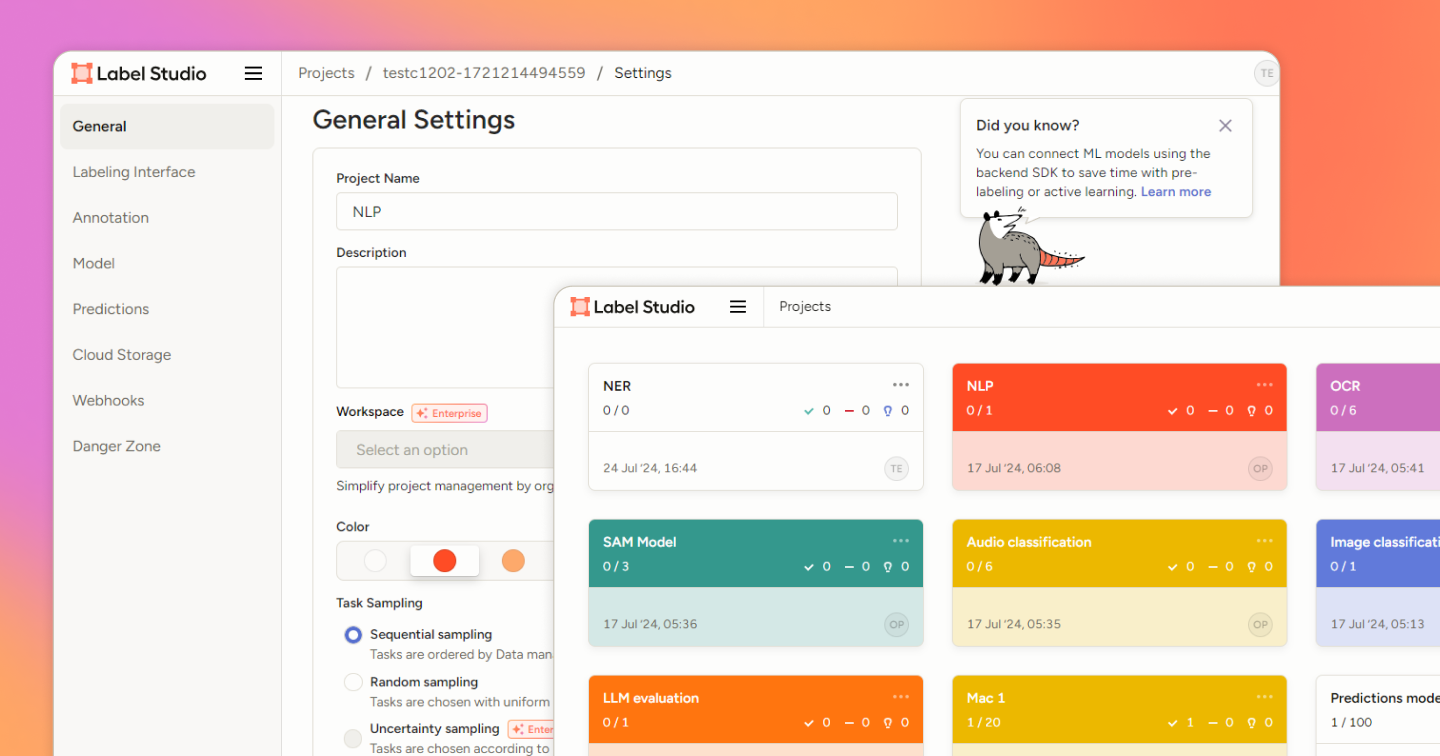Image resolution: width=1440 pixels, height=756 pixels.
Task: Select the orange color swatch
Action: (x=513, y=561)
